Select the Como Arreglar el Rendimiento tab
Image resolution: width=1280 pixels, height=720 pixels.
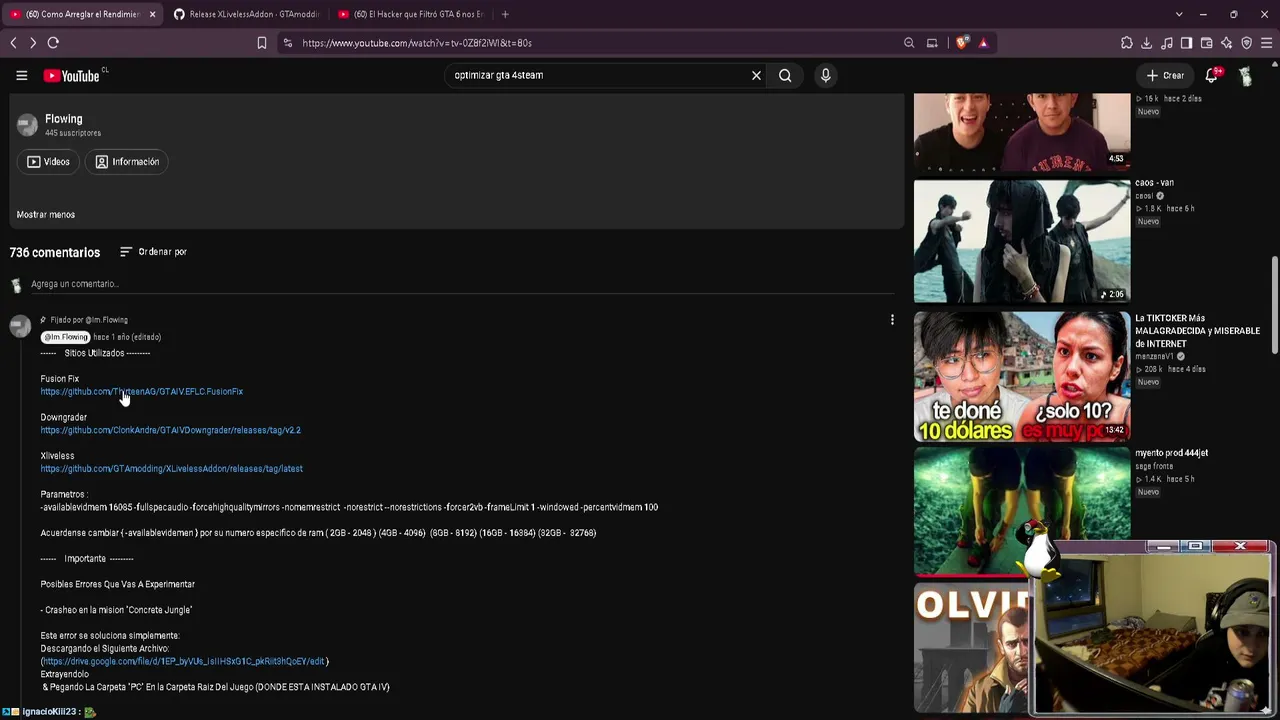click(x=82, y=14)
